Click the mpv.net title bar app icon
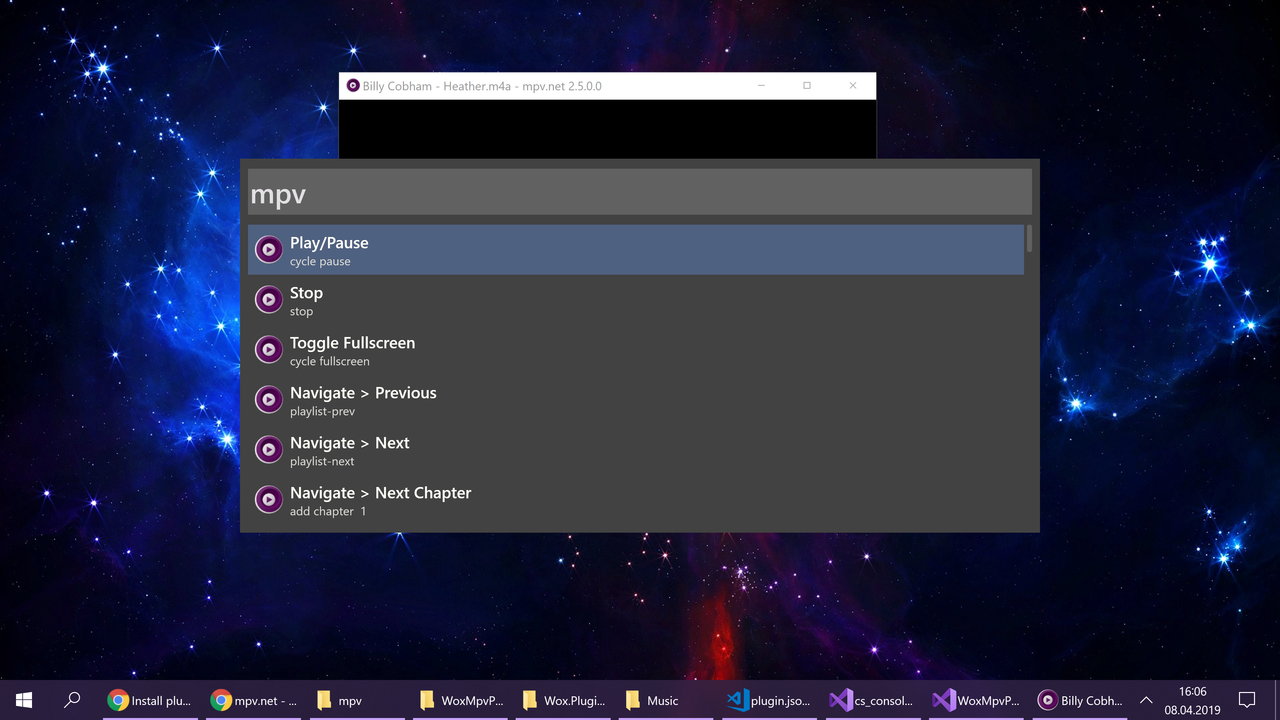This screenshot has height=720, width=1280. pyautogui.click(x=352, y=86)
